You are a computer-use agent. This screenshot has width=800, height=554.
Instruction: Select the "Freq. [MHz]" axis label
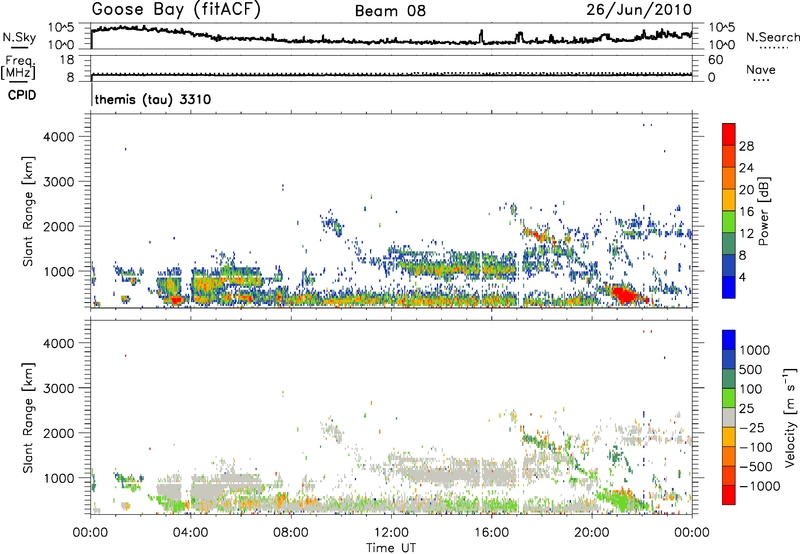(20, 67)
